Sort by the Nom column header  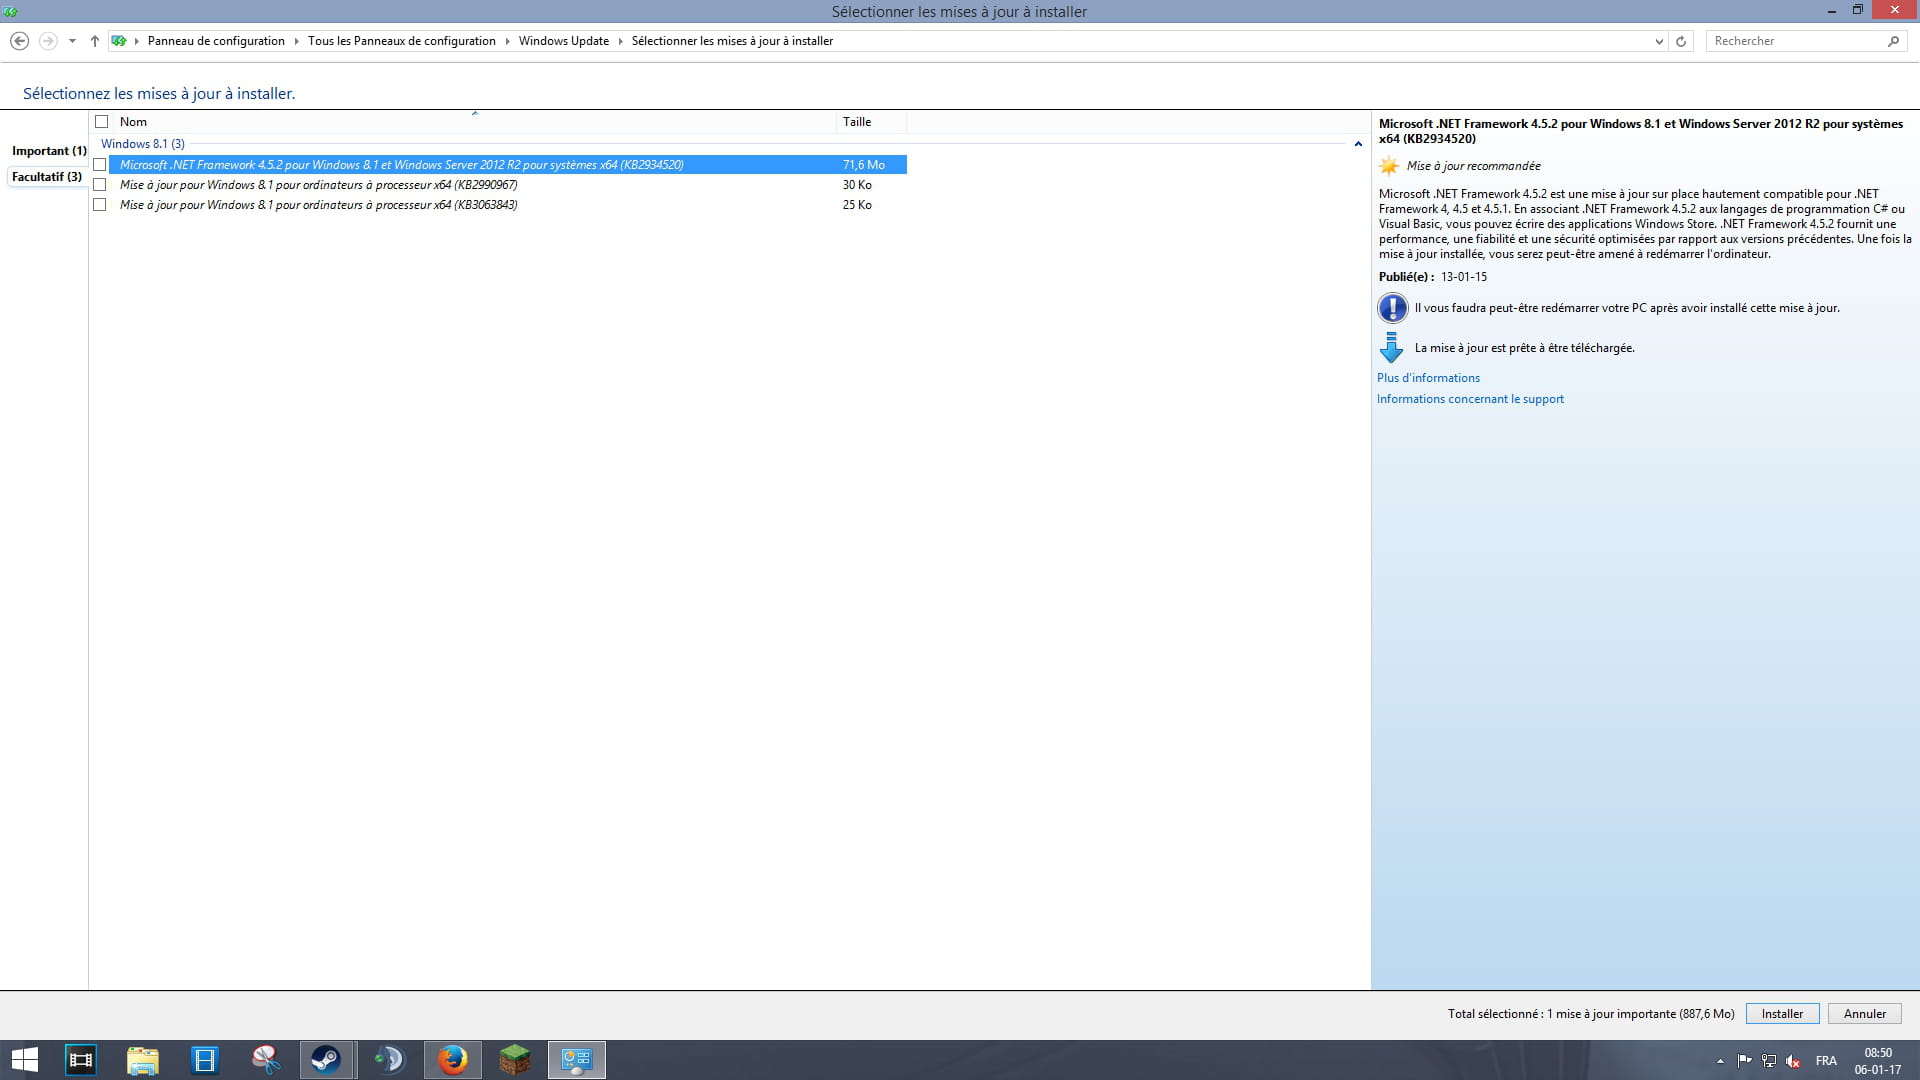pos(474,122)
